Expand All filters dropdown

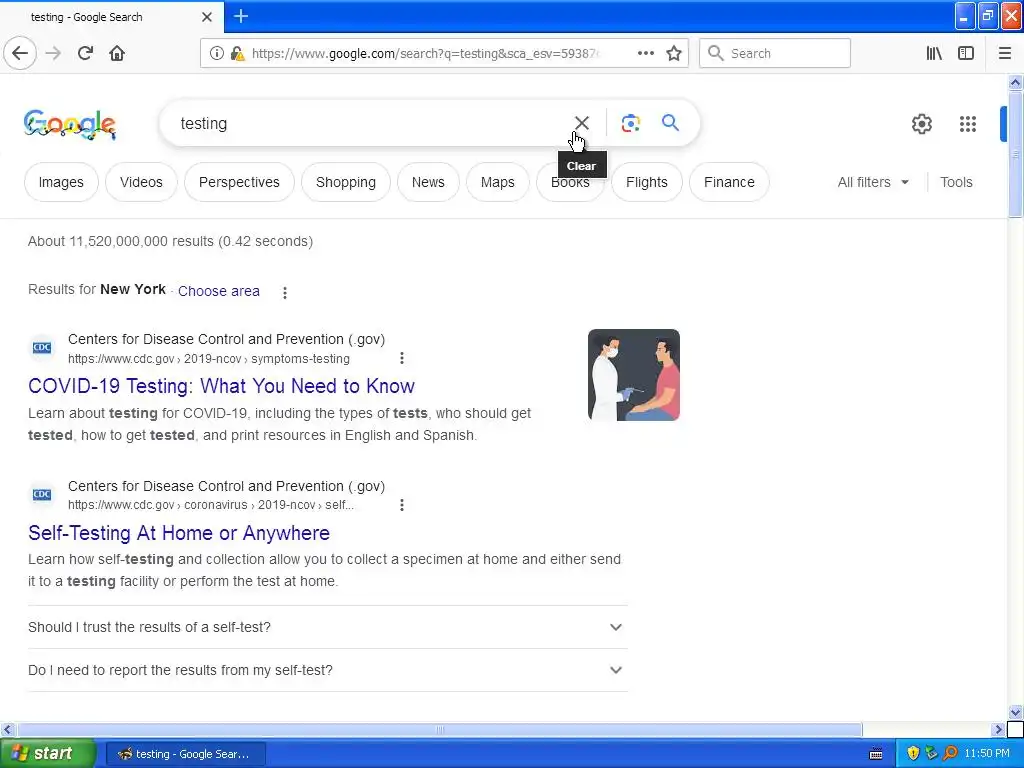pos(873,182)
